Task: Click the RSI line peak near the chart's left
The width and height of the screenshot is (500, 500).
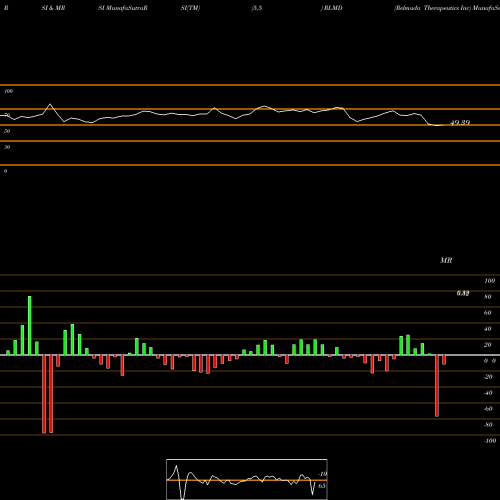Action: point(50,104)
